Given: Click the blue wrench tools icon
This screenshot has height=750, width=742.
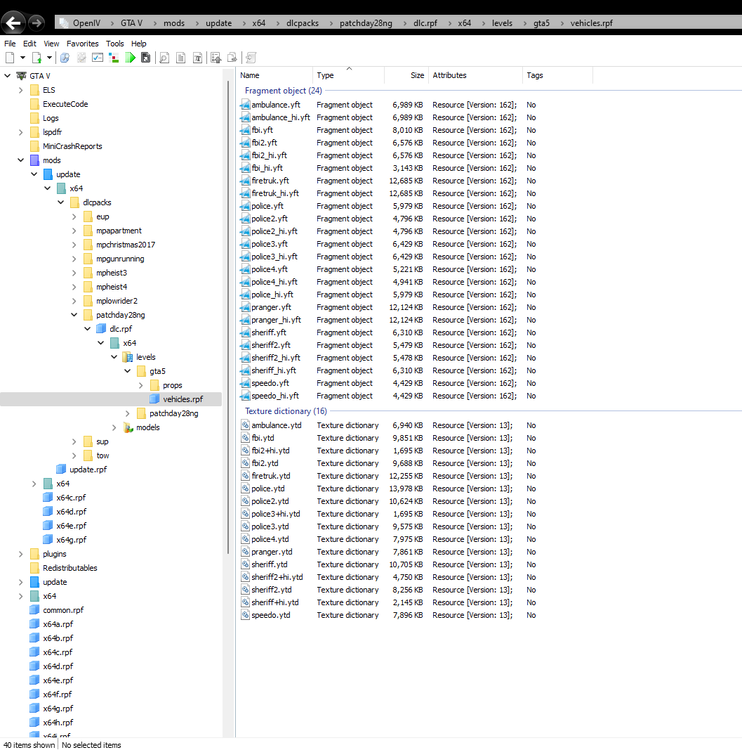Looking at the screenshot, I should pos(65,58).
